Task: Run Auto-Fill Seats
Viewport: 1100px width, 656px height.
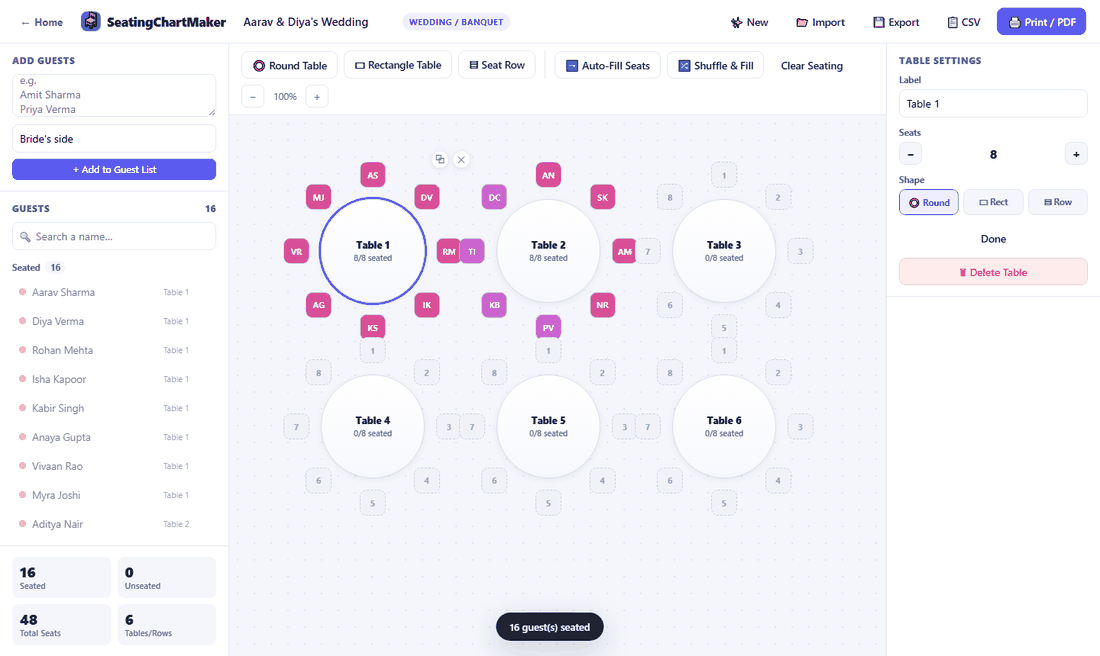Action: (x=608, y=65)
